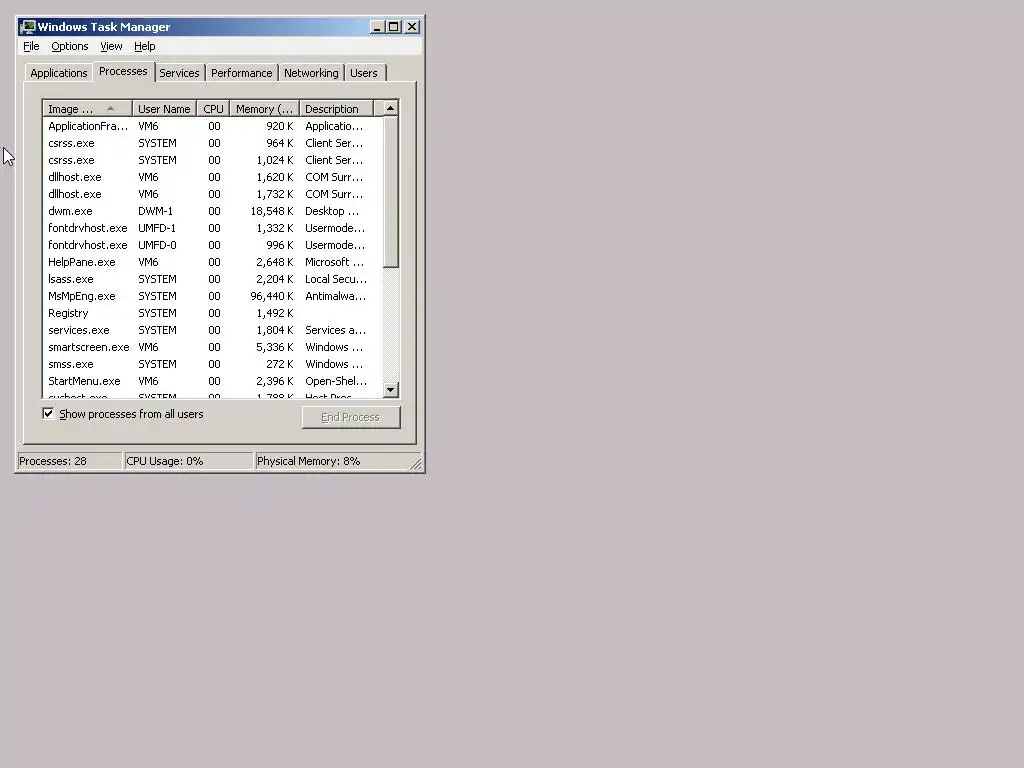Select the smartscreen.exe process
1024x768 pixels.
coord(212,347)
